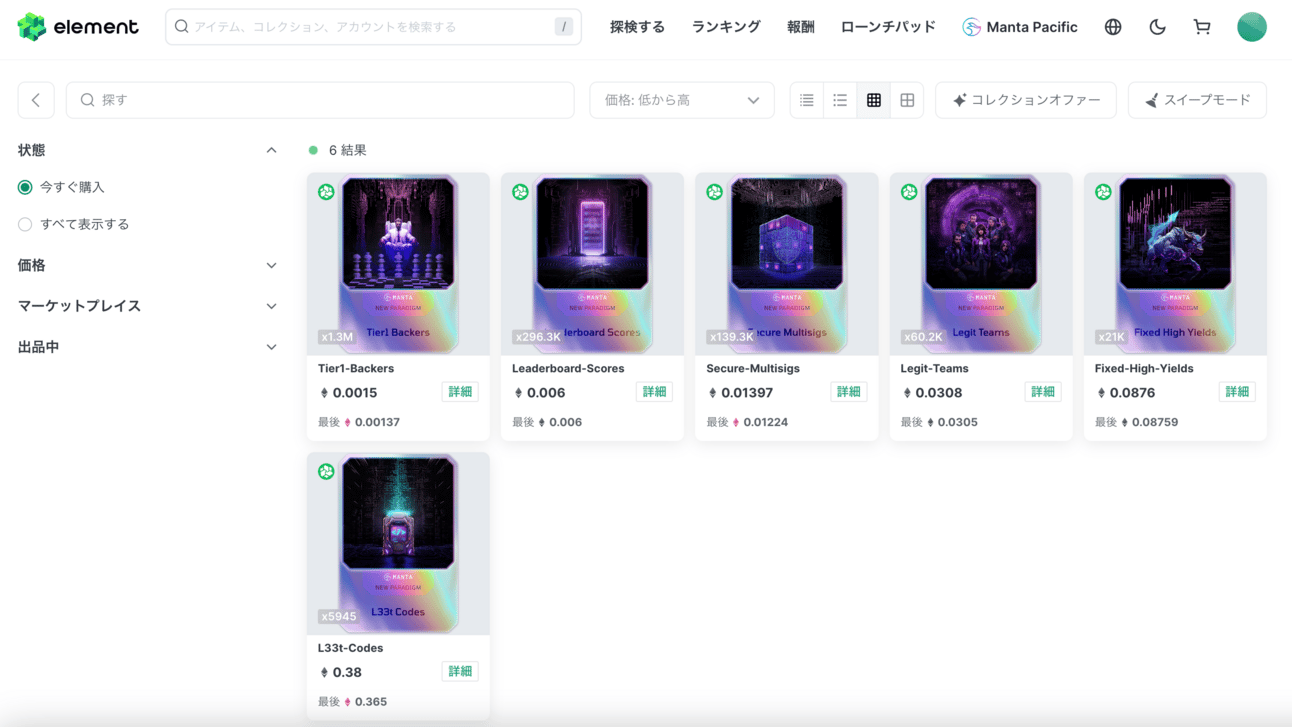Enable スイープモード button
The width and height of the screenshot is (1292, 727).
click(1197, 100)
